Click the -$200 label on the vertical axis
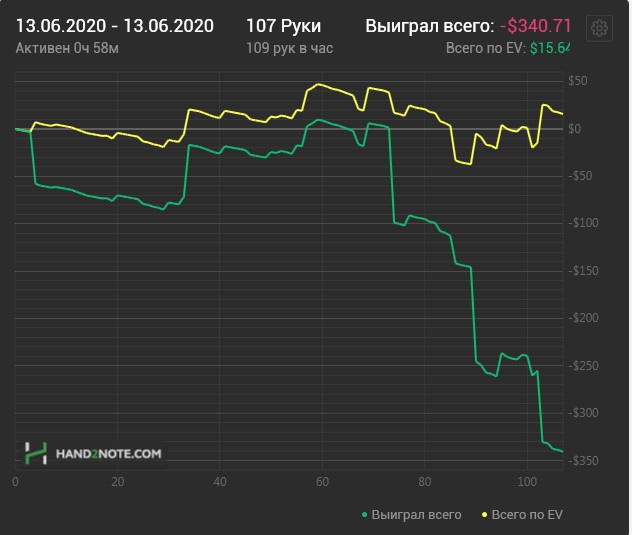Viewport: 632px width, 535px height. [582, 319]
